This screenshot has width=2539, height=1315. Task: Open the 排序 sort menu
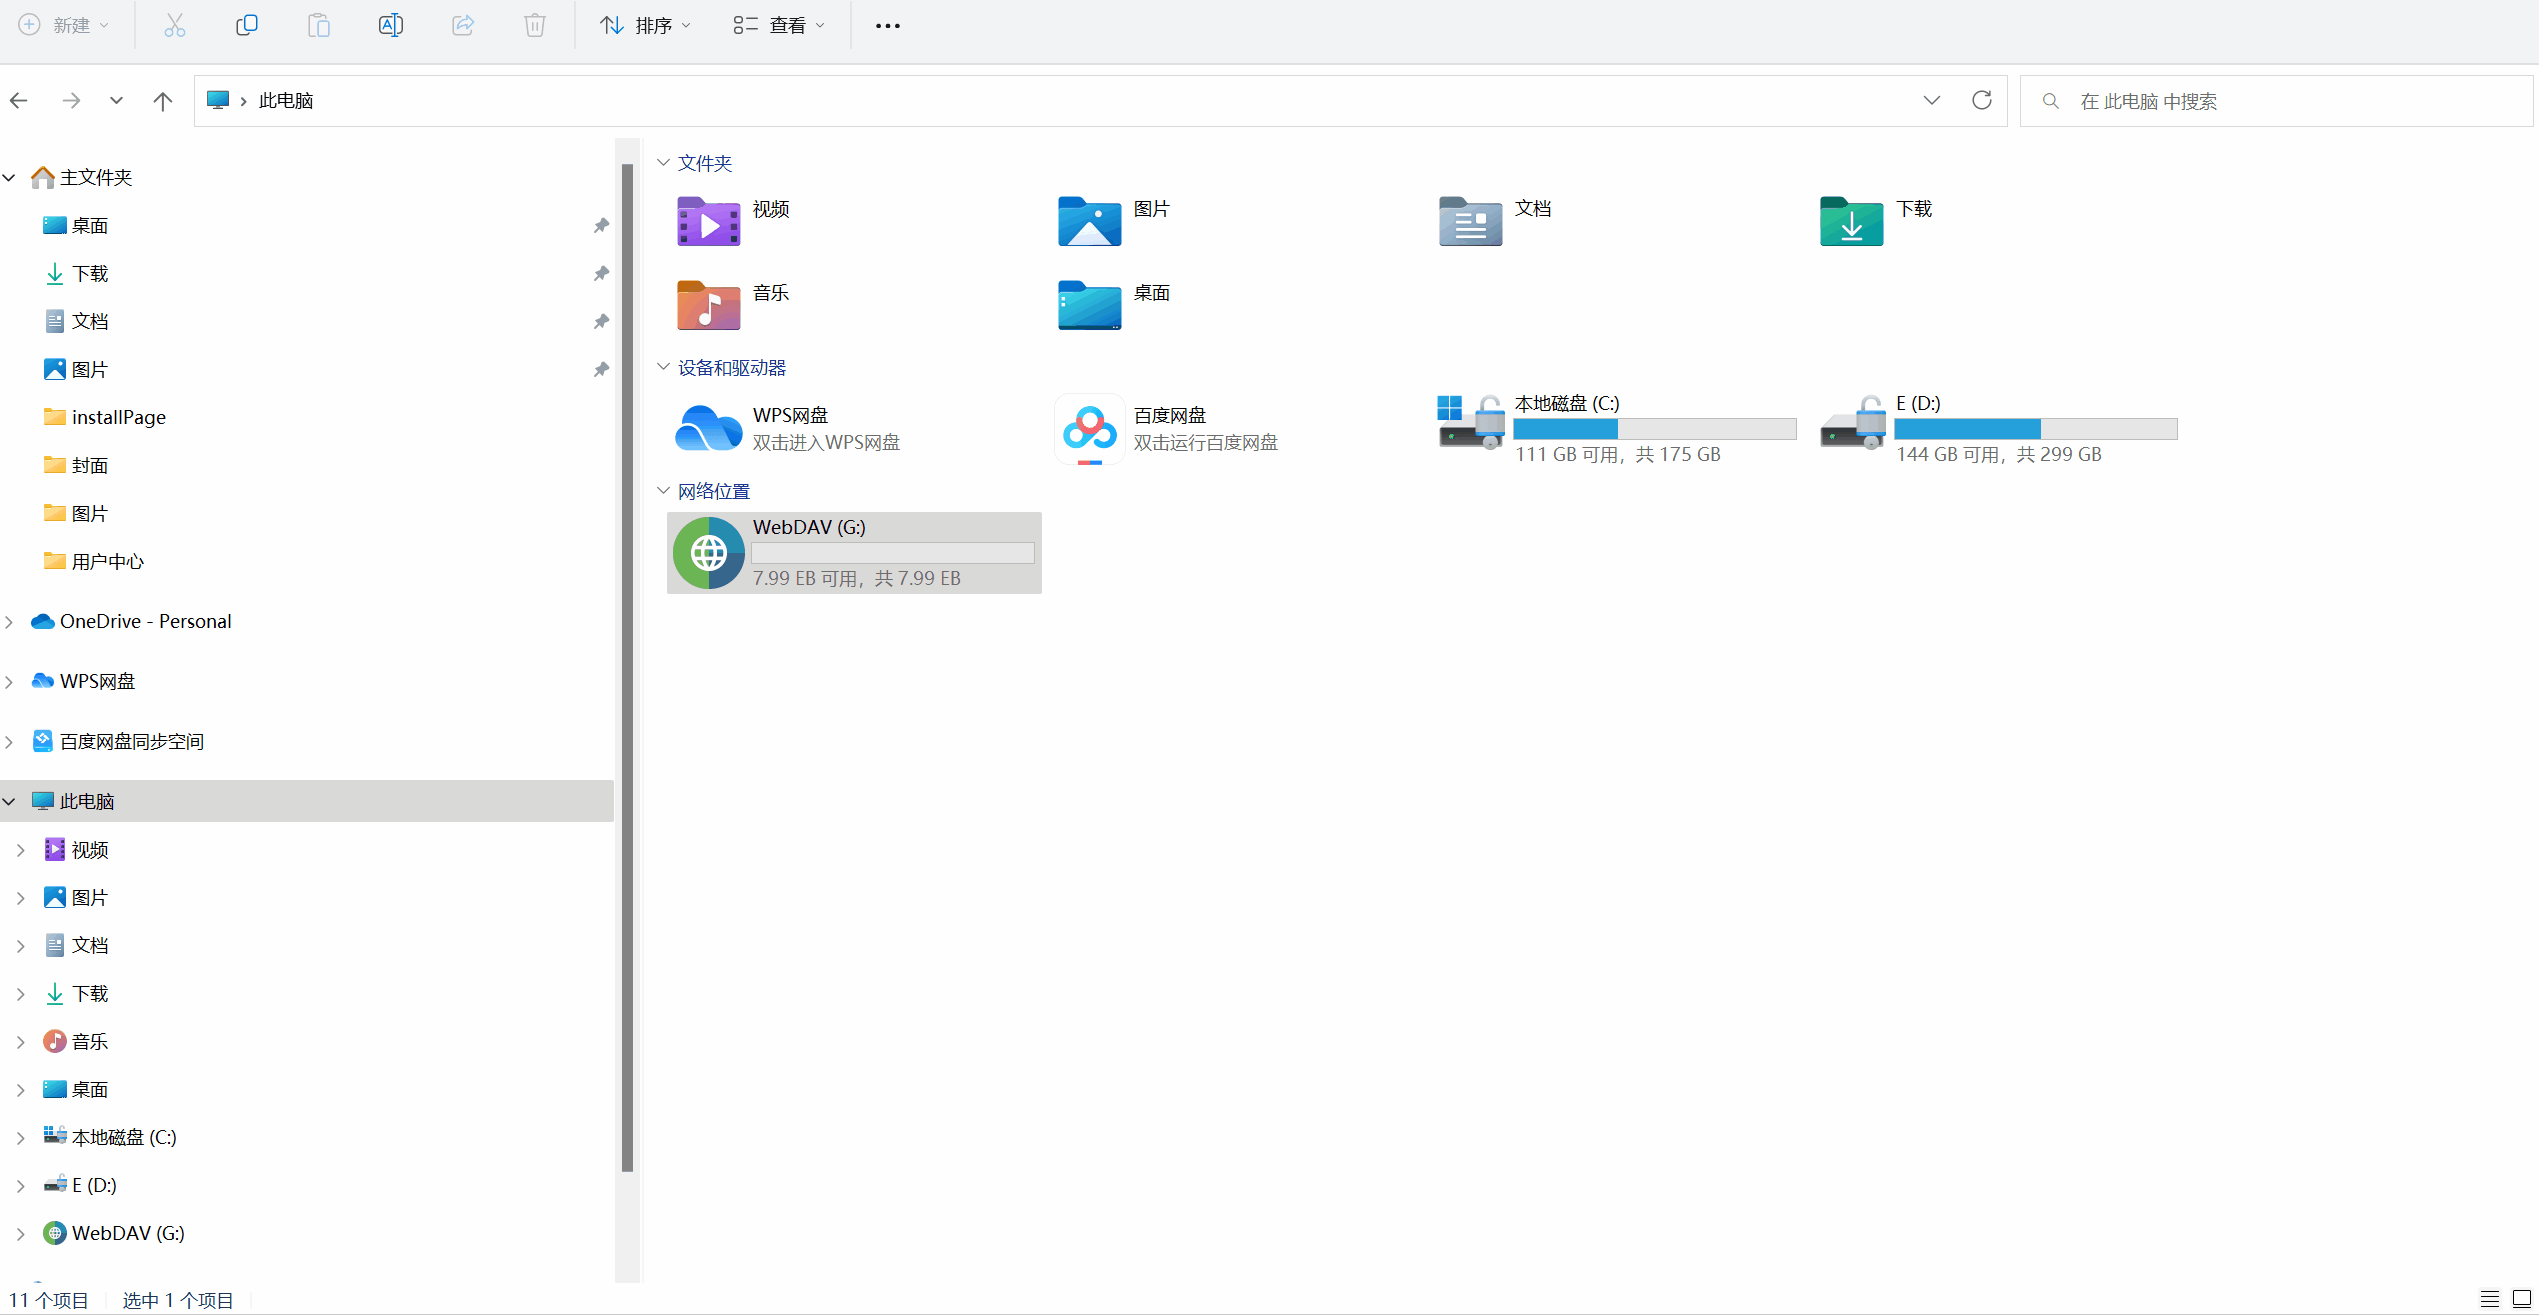[x=644, y=25]
